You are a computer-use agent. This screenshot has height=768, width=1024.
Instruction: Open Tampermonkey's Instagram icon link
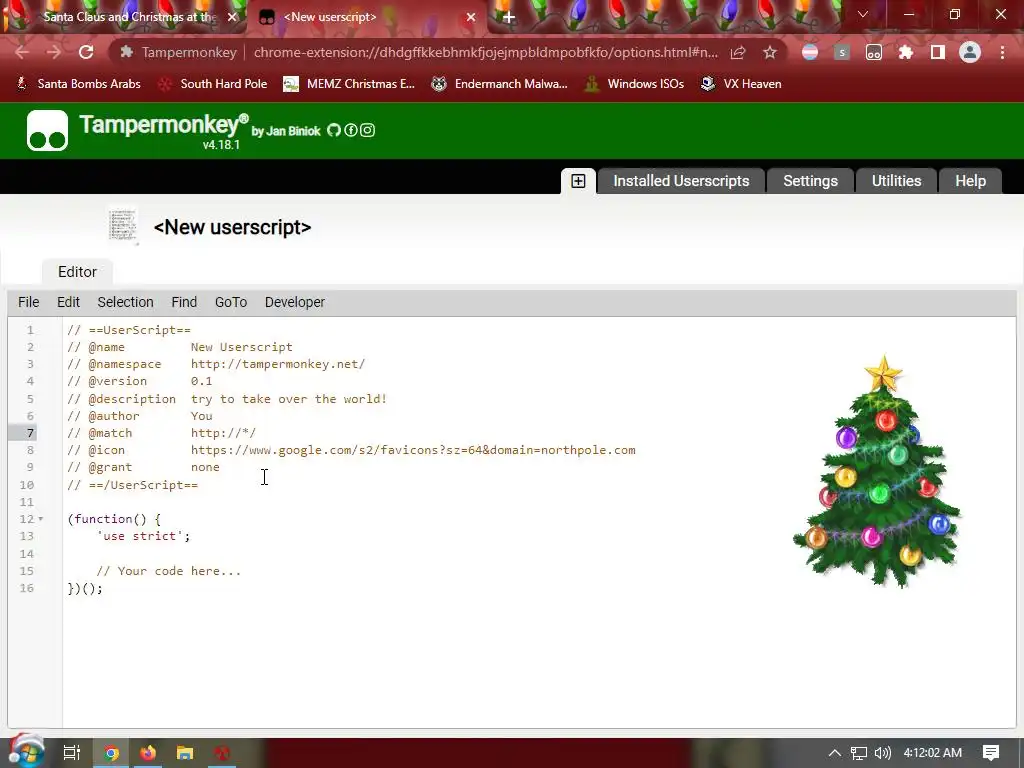(x=368, y=130)
